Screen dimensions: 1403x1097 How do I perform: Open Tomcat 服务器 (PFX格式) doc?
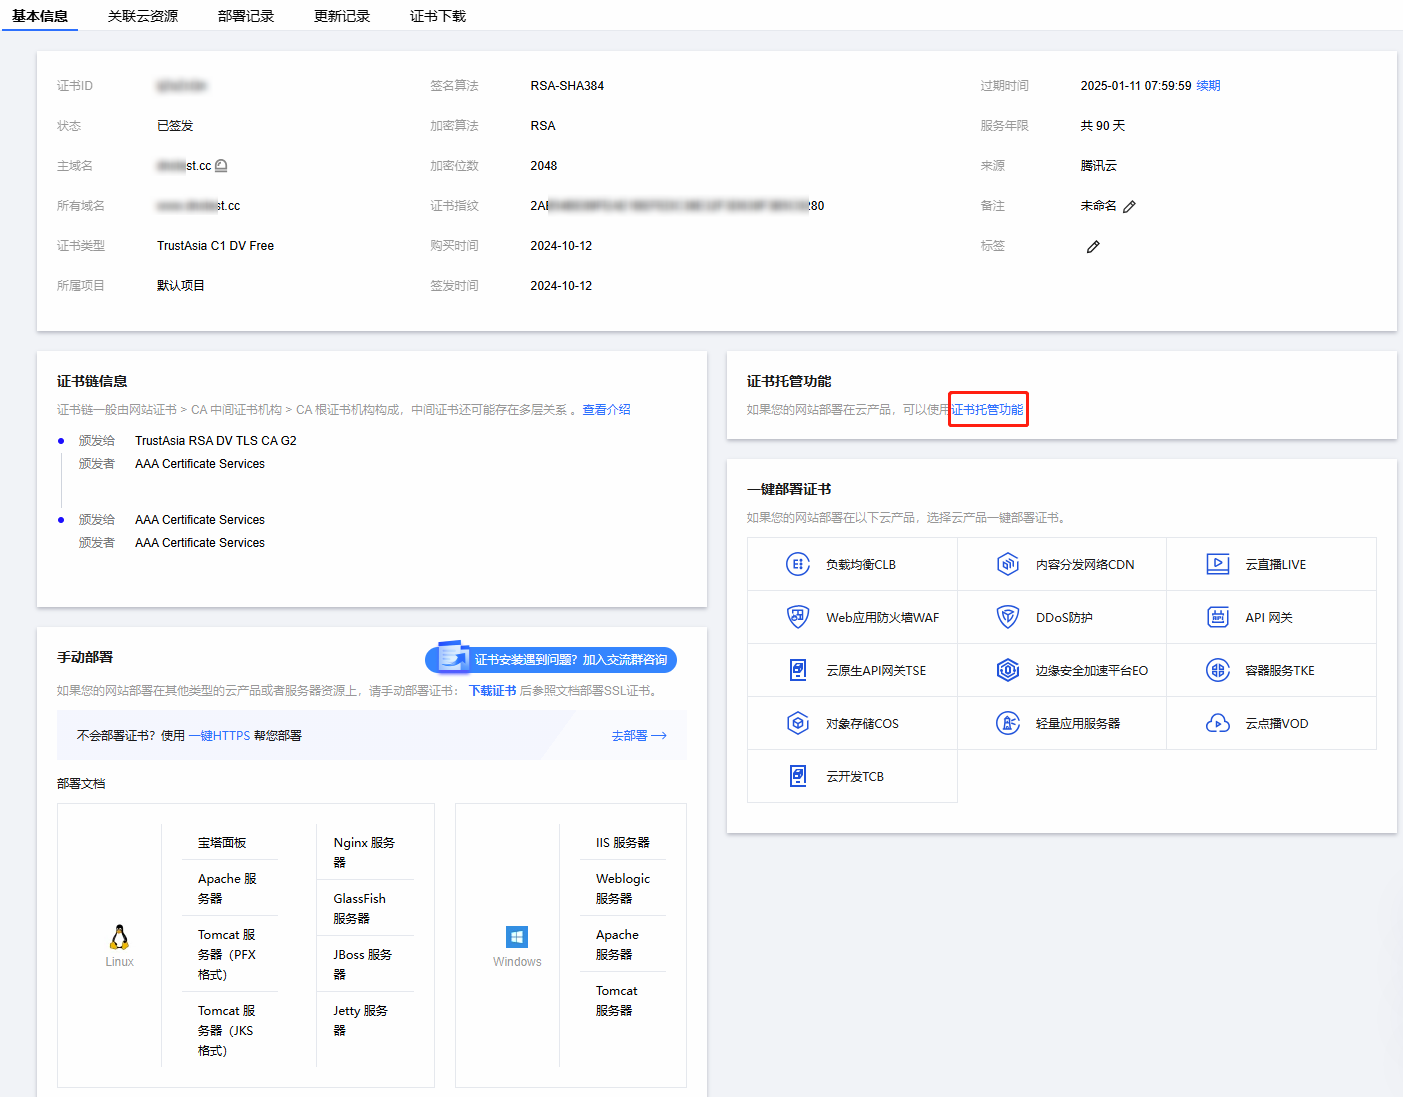[227, 954]
